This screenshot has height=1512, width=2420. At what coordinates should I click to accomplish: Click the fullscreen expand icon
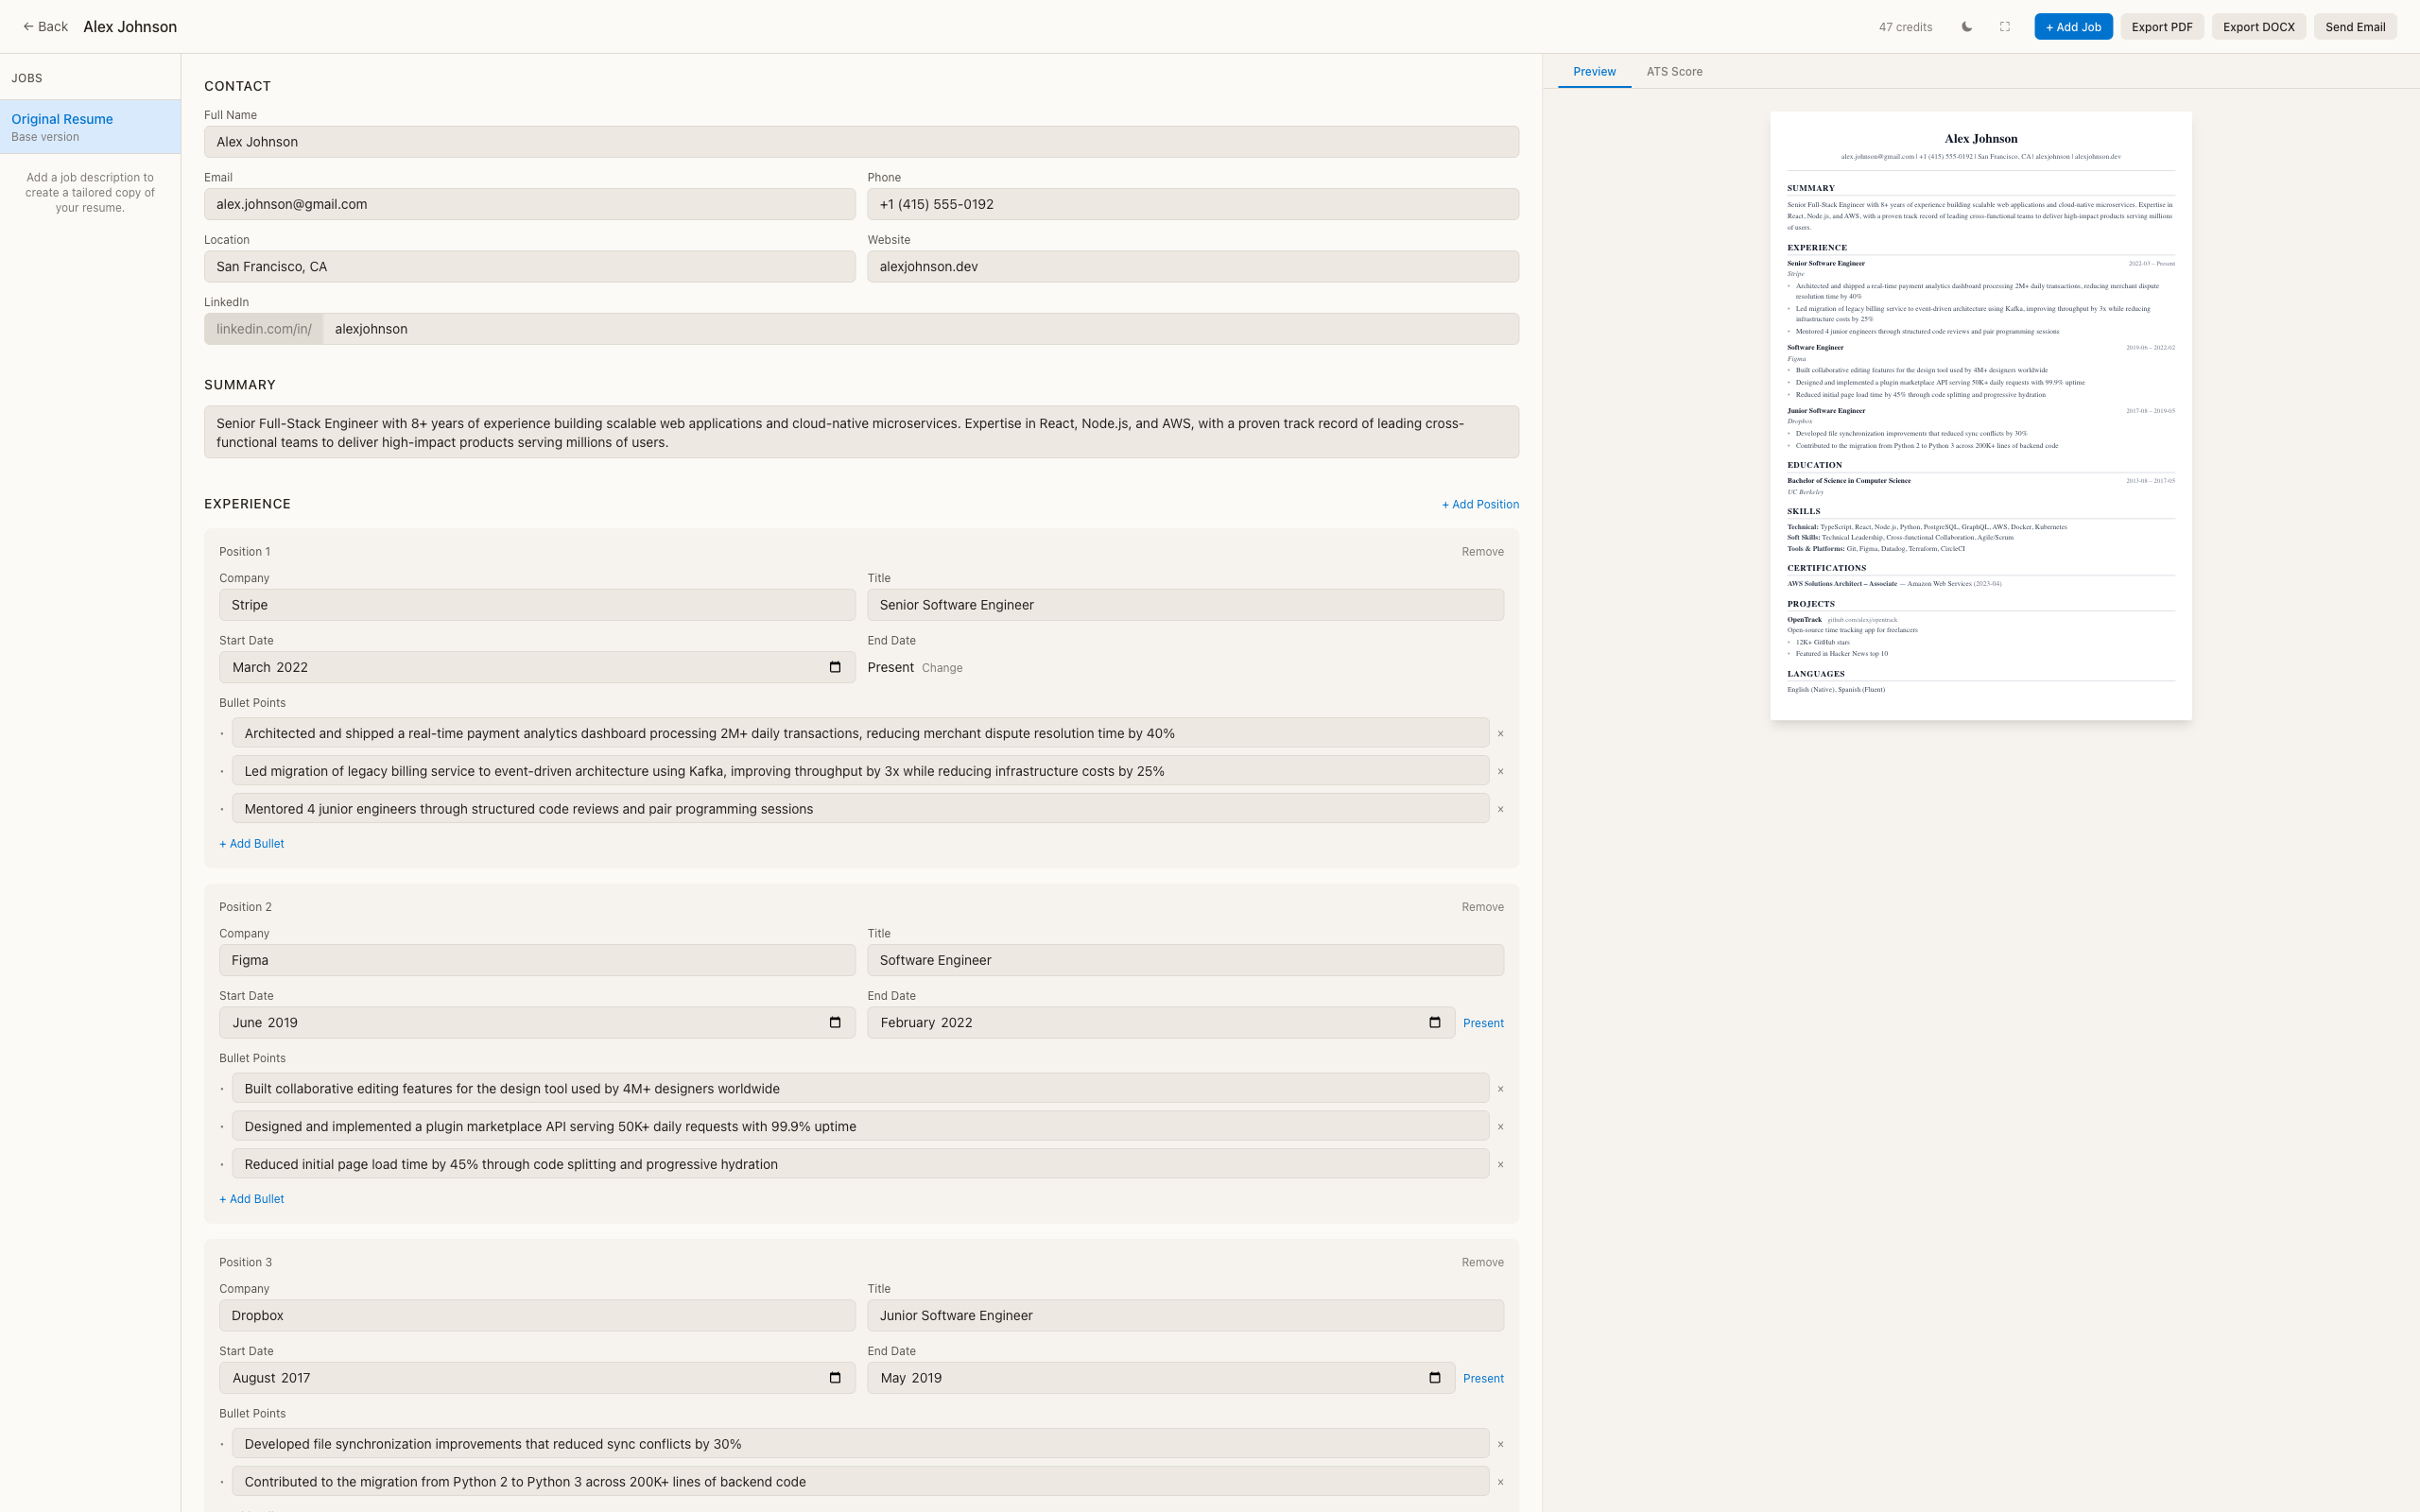coord(2005,27)
